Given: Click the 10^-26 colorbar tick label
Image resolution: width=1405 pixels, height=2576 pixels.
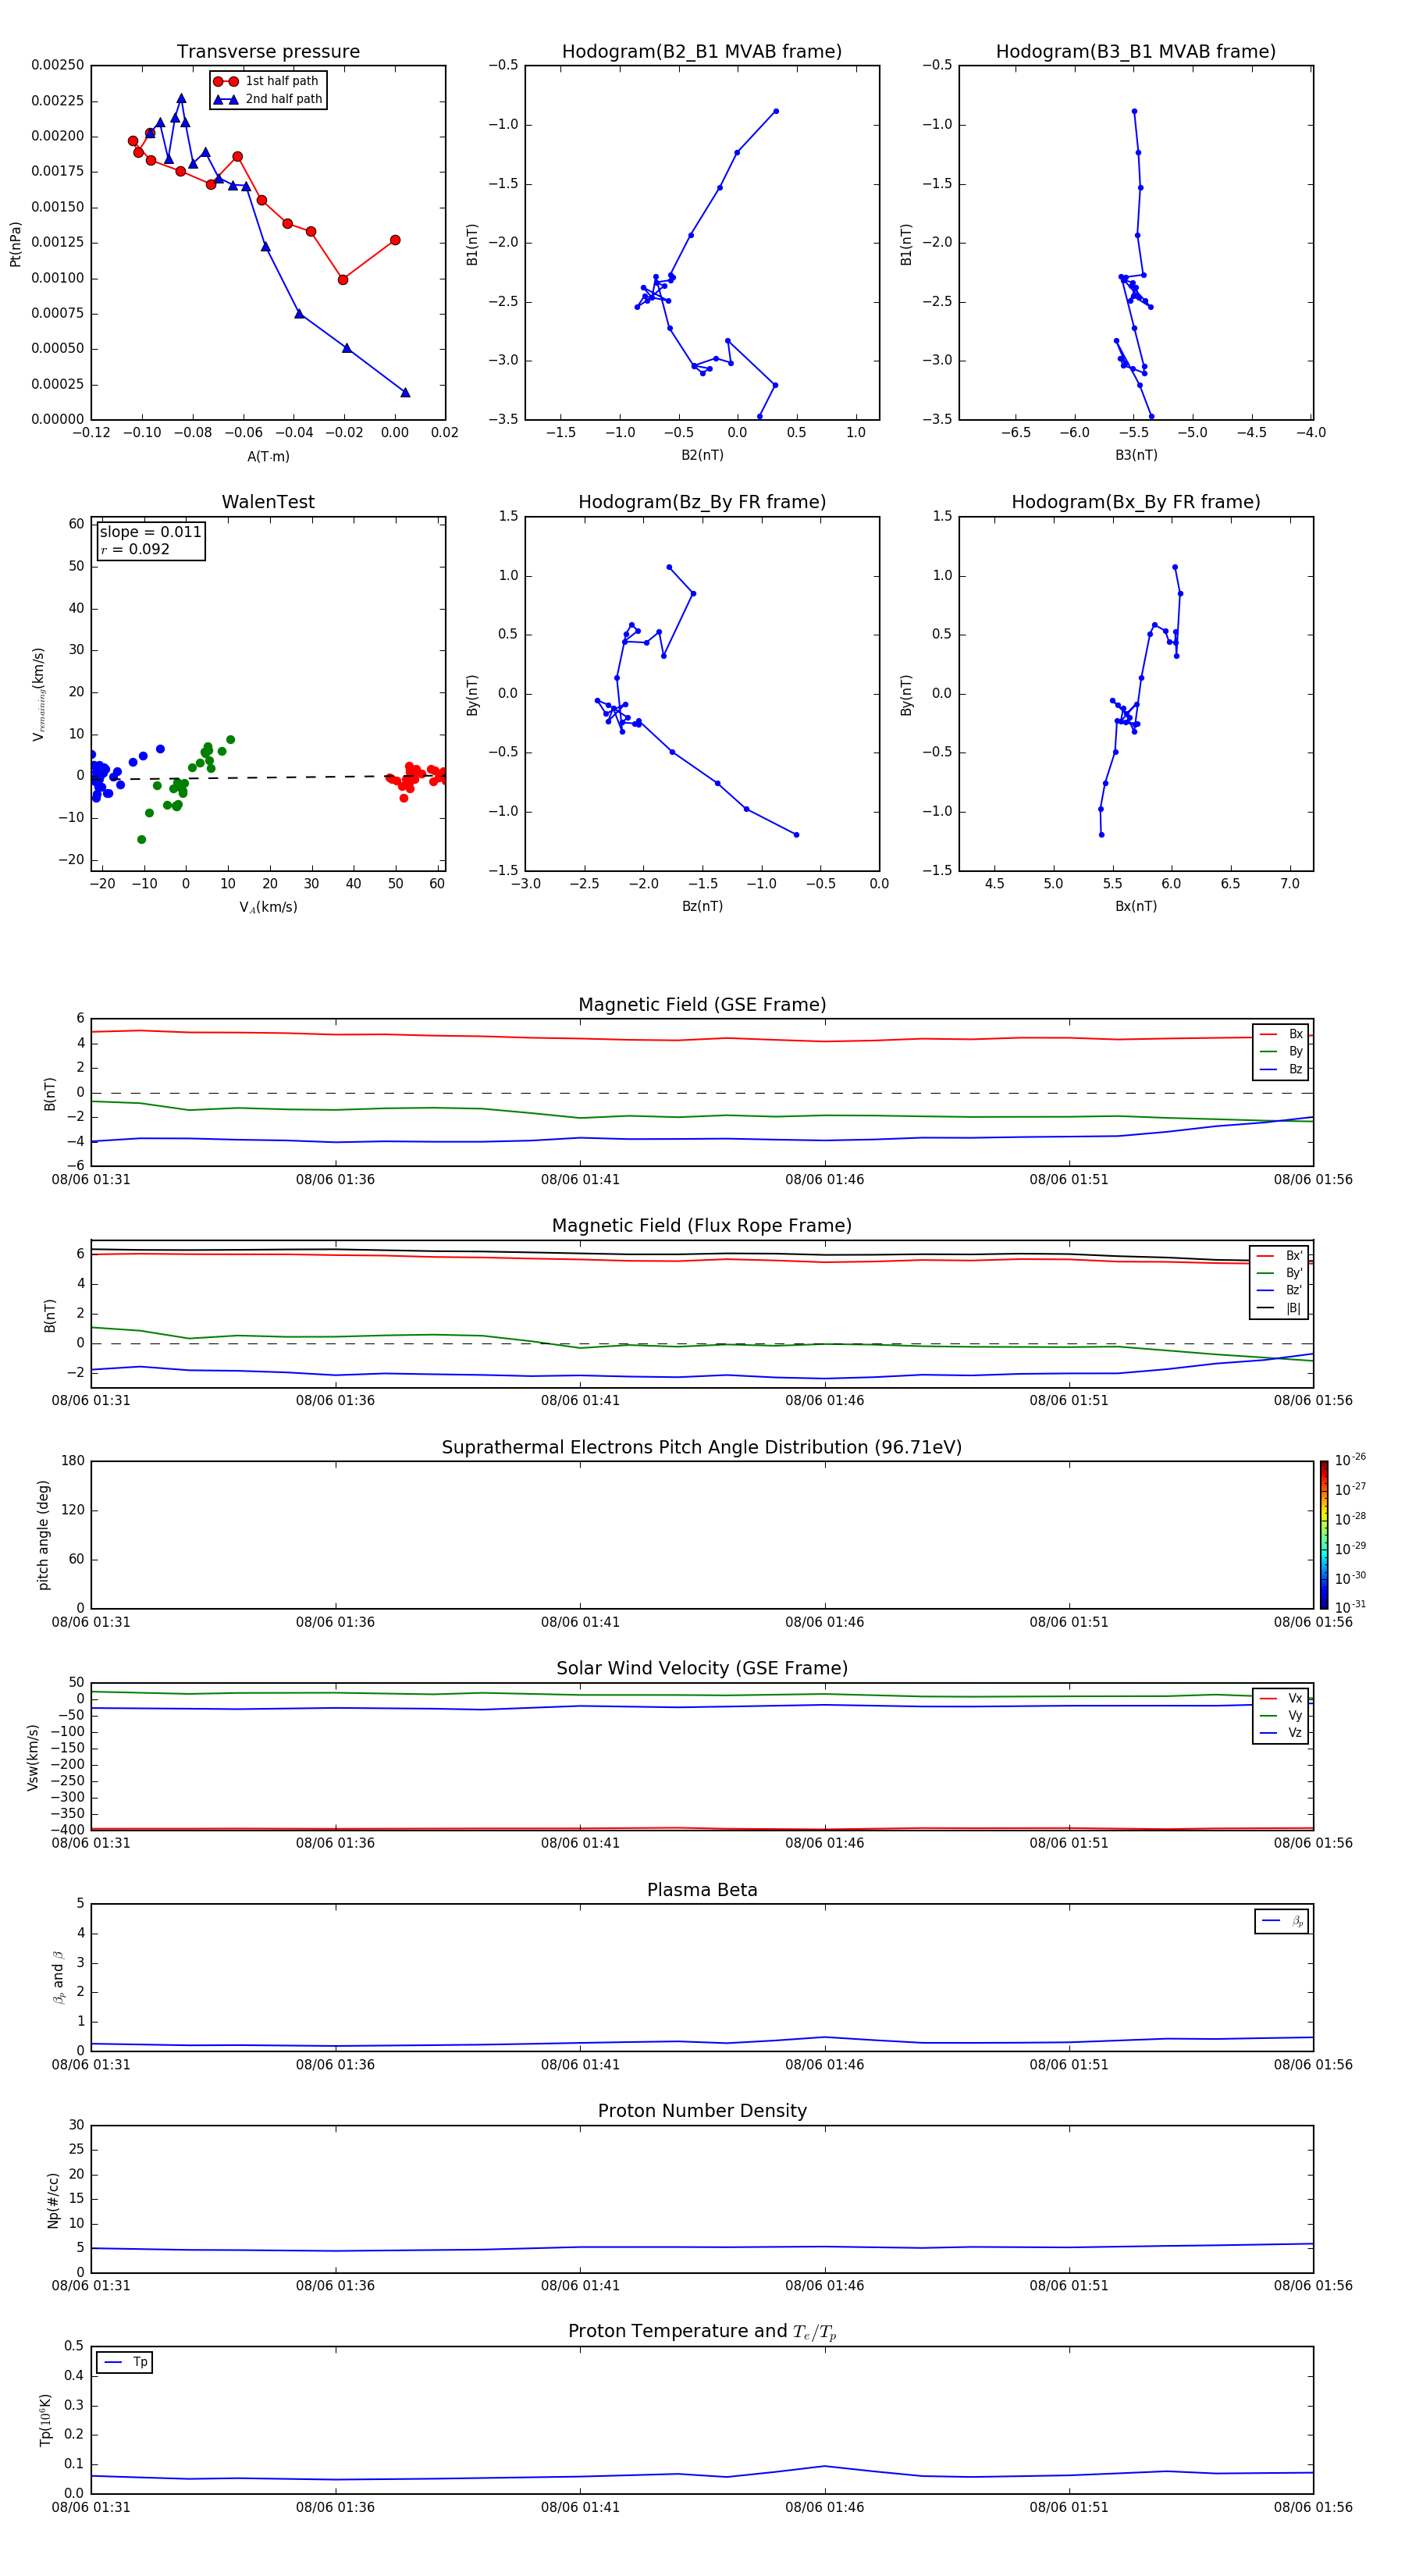Looking at the screenshot, I should pyautogui.click(x=1350, y=1460).
